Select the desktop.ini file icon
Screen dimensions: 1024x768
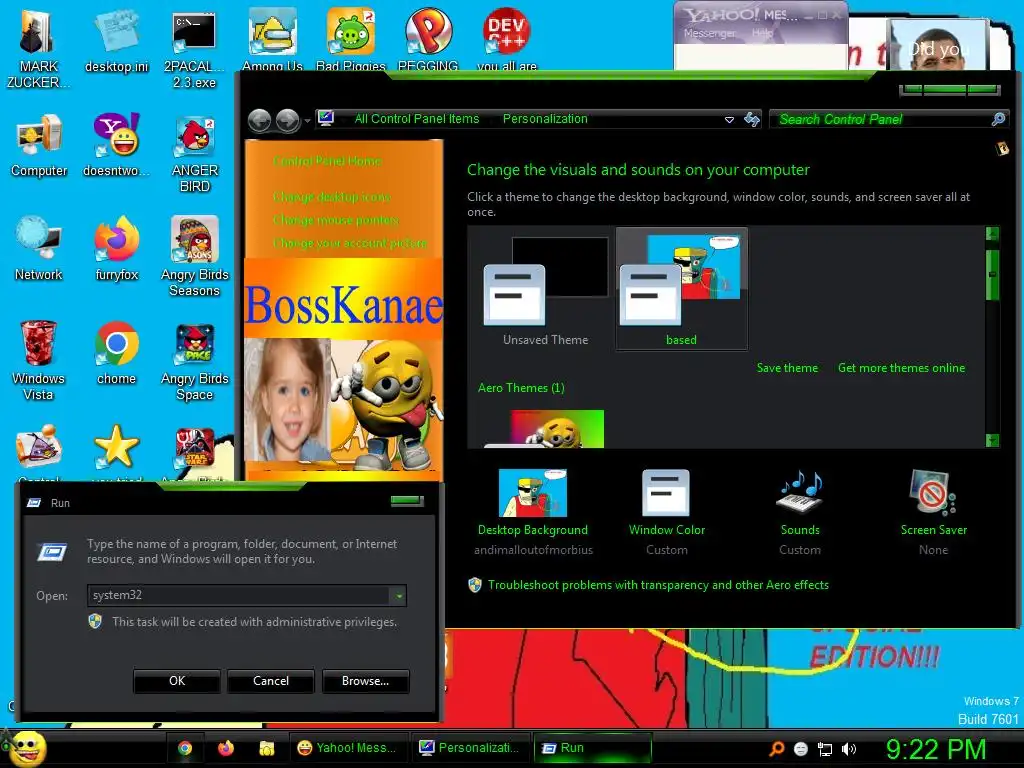click(x=116, y=40)
